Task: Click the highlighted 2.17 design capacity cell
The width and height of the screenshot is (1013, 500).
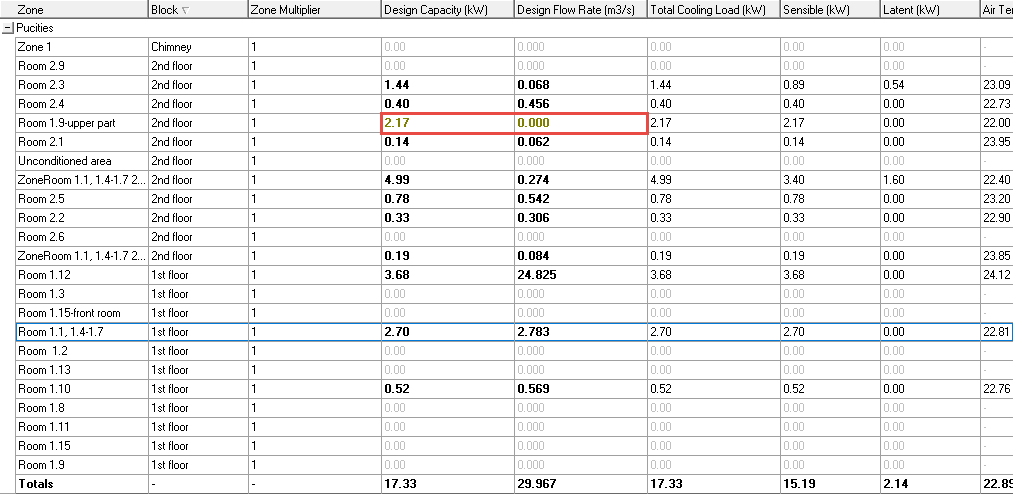Action: click(396, 123)
